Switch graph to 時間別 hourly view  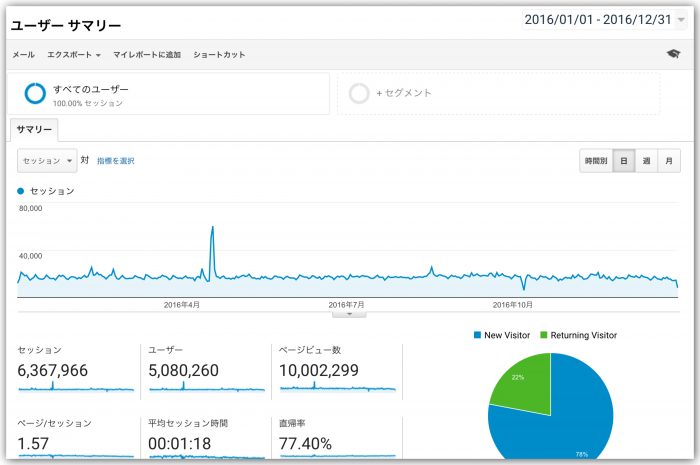click(x=596, y=160)
